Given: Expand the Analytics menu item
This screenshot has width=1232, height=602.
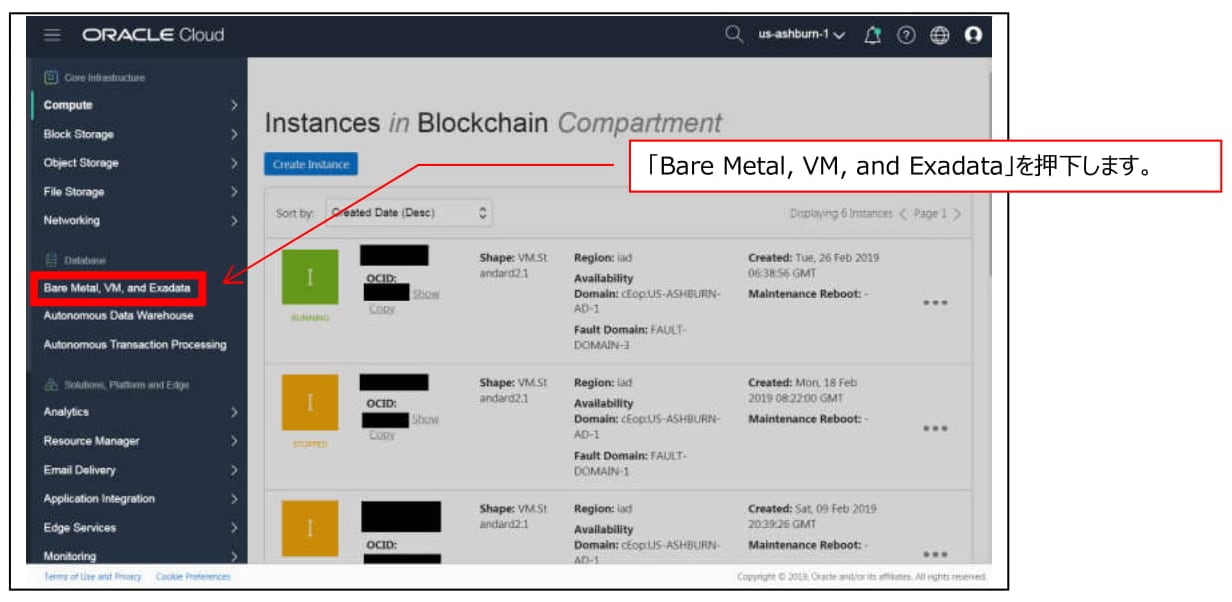Looking at the screenshot, I should 139,412.
